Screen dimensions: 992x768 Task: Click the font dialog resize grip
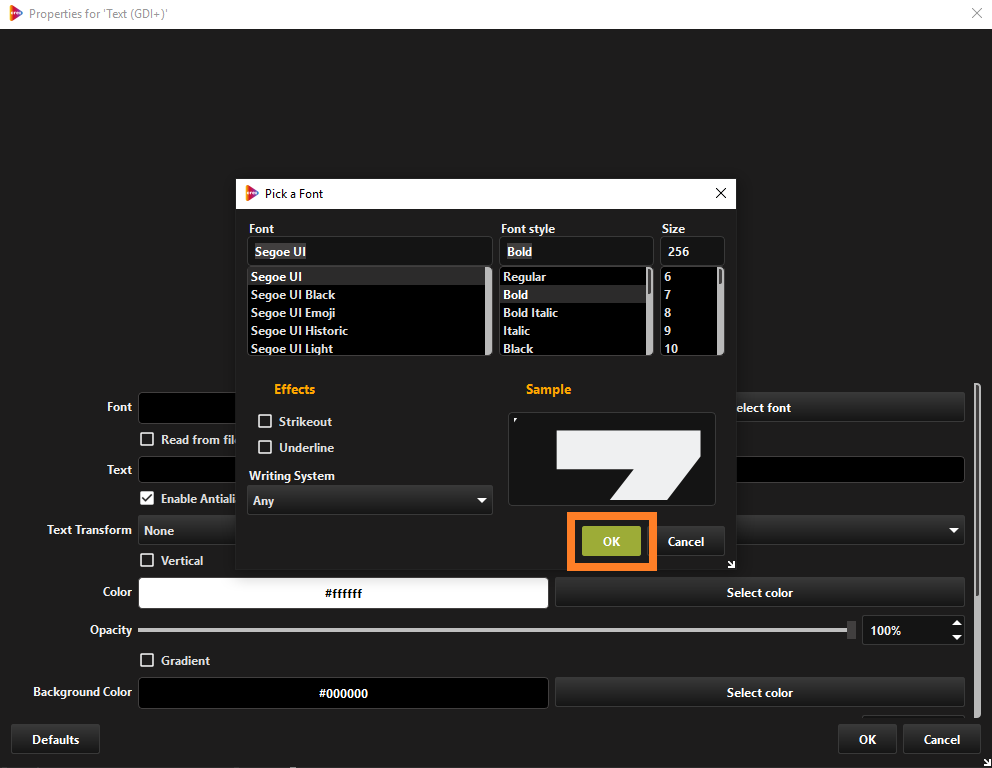coord(731,564)
